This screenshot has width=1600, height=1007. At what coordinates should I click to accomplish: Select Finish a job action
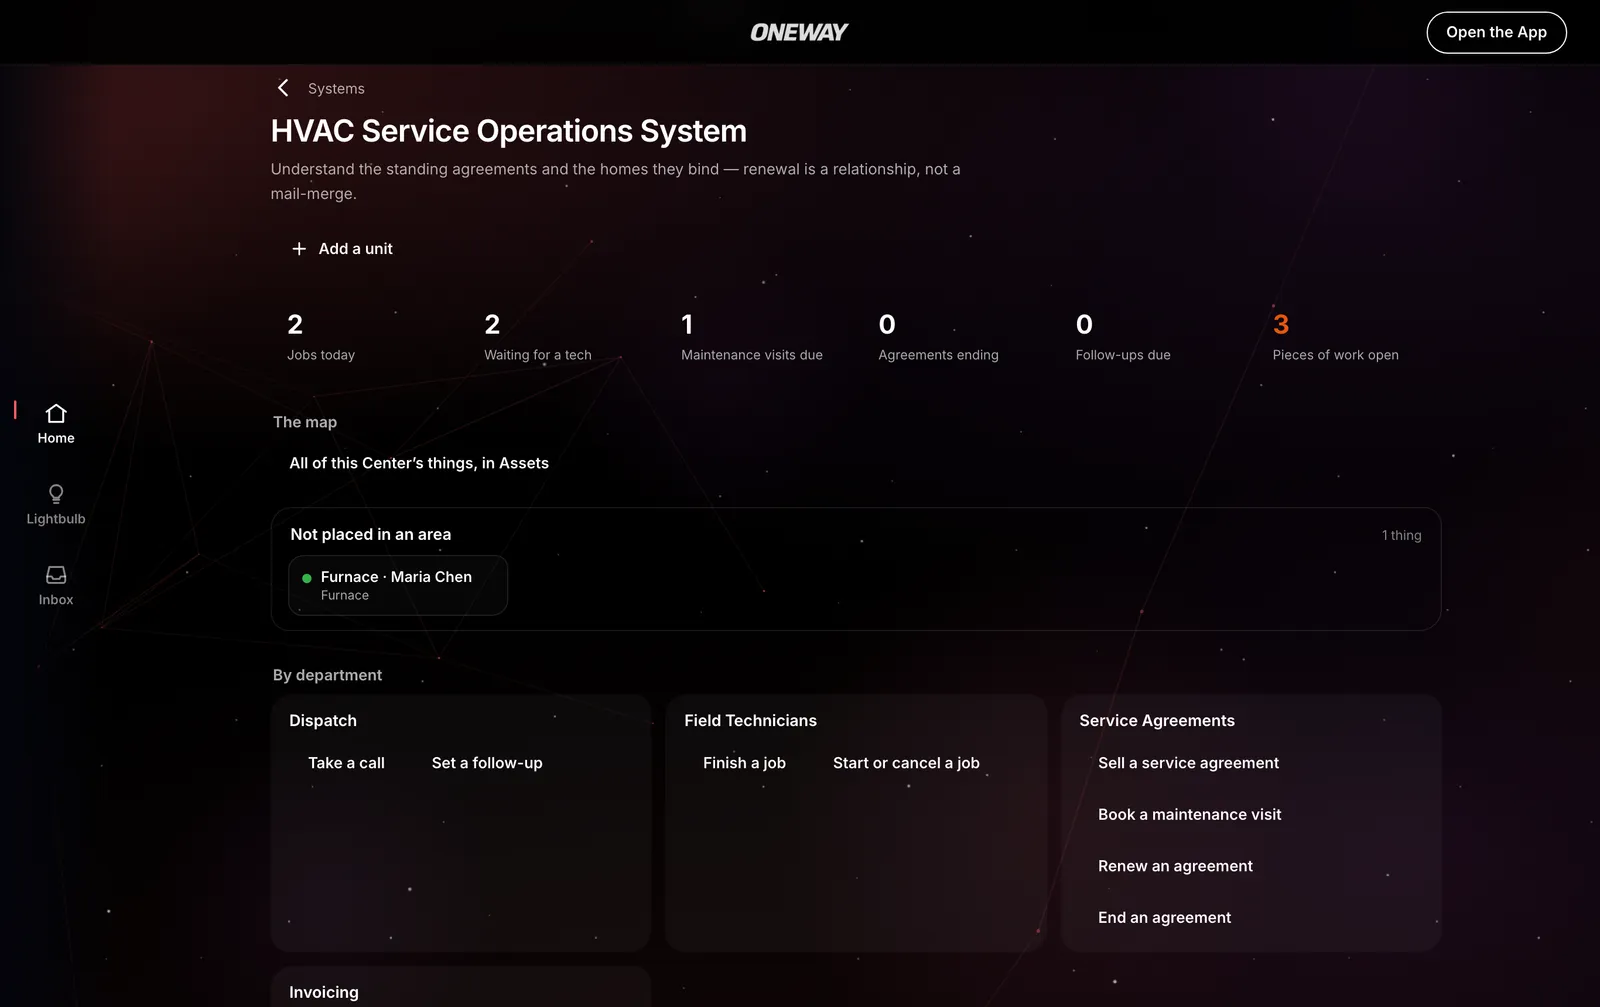pyautogui.click(x=744, y=763)
